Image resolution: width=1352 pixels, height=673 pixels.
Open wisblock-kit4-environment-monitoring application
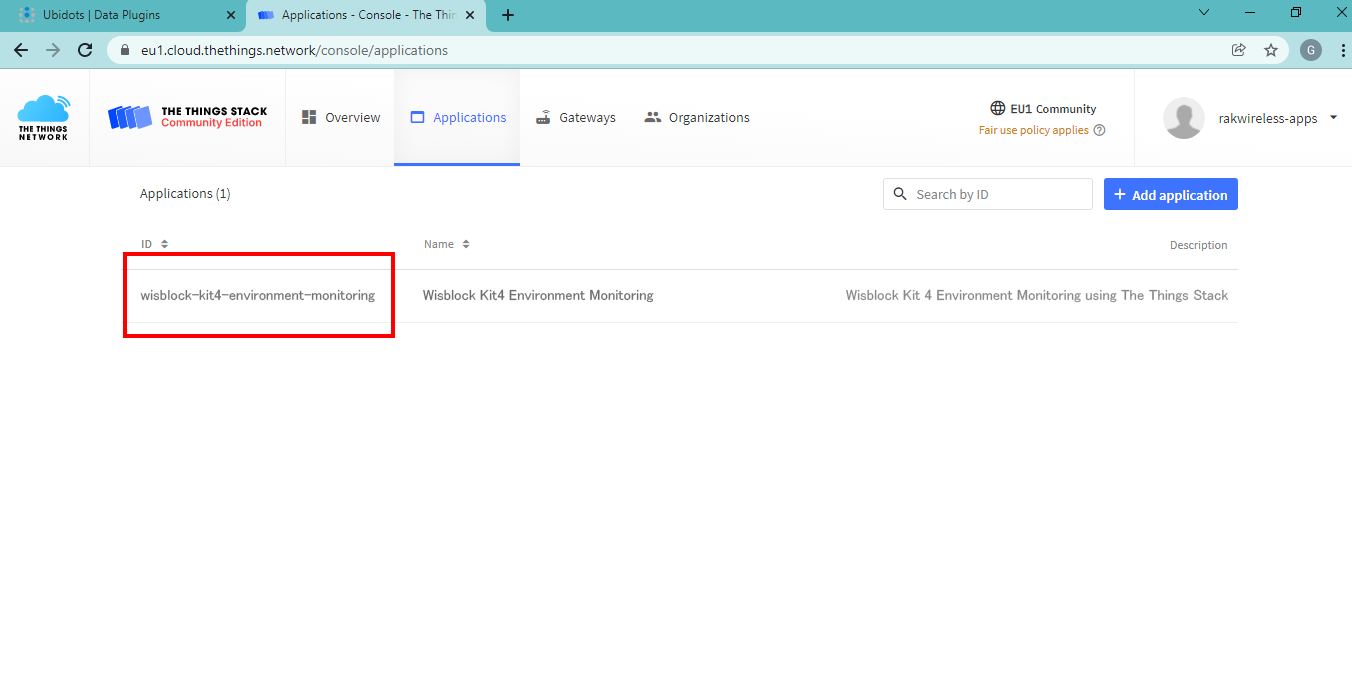coord(258,295)
